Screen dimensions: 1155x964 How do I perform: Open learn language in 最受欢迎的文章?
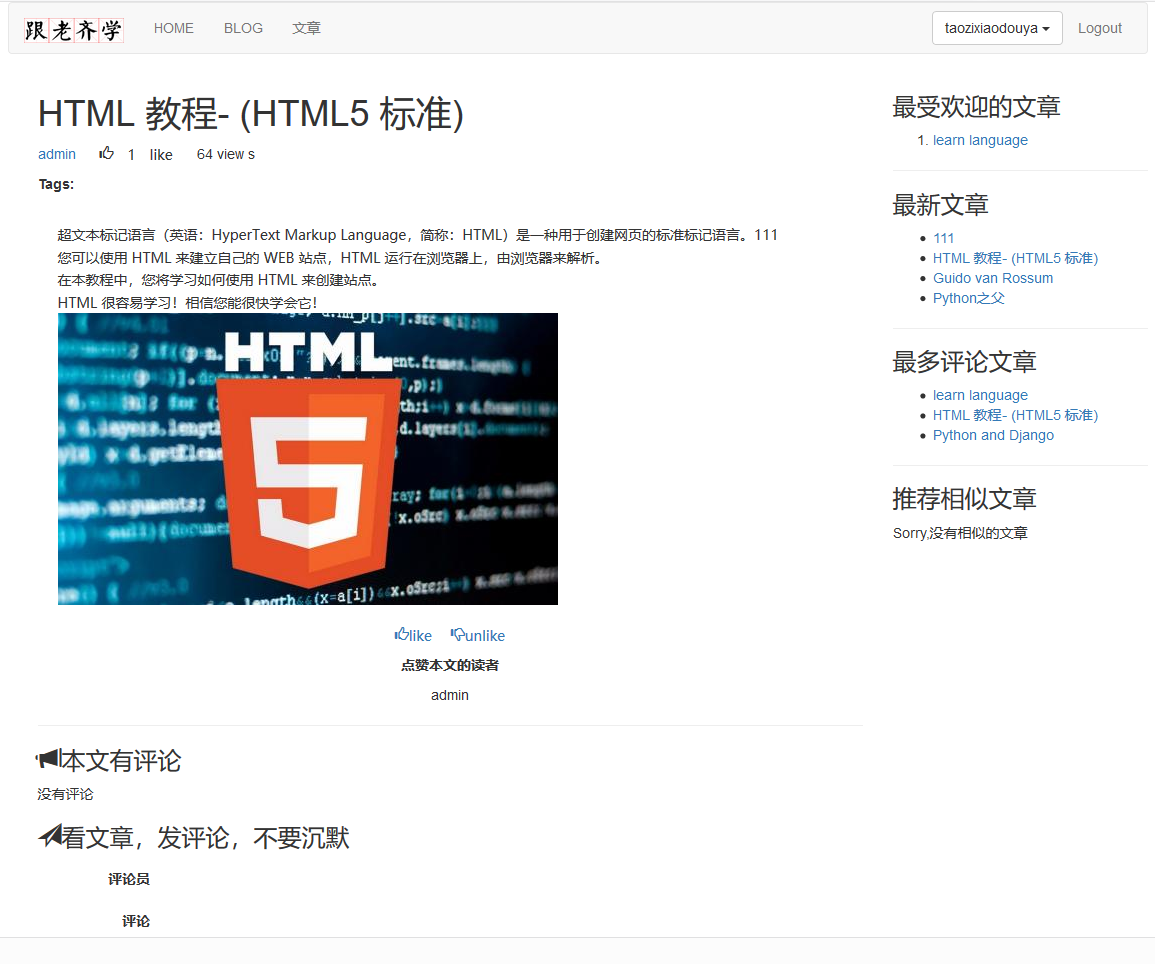pos(980,140)
